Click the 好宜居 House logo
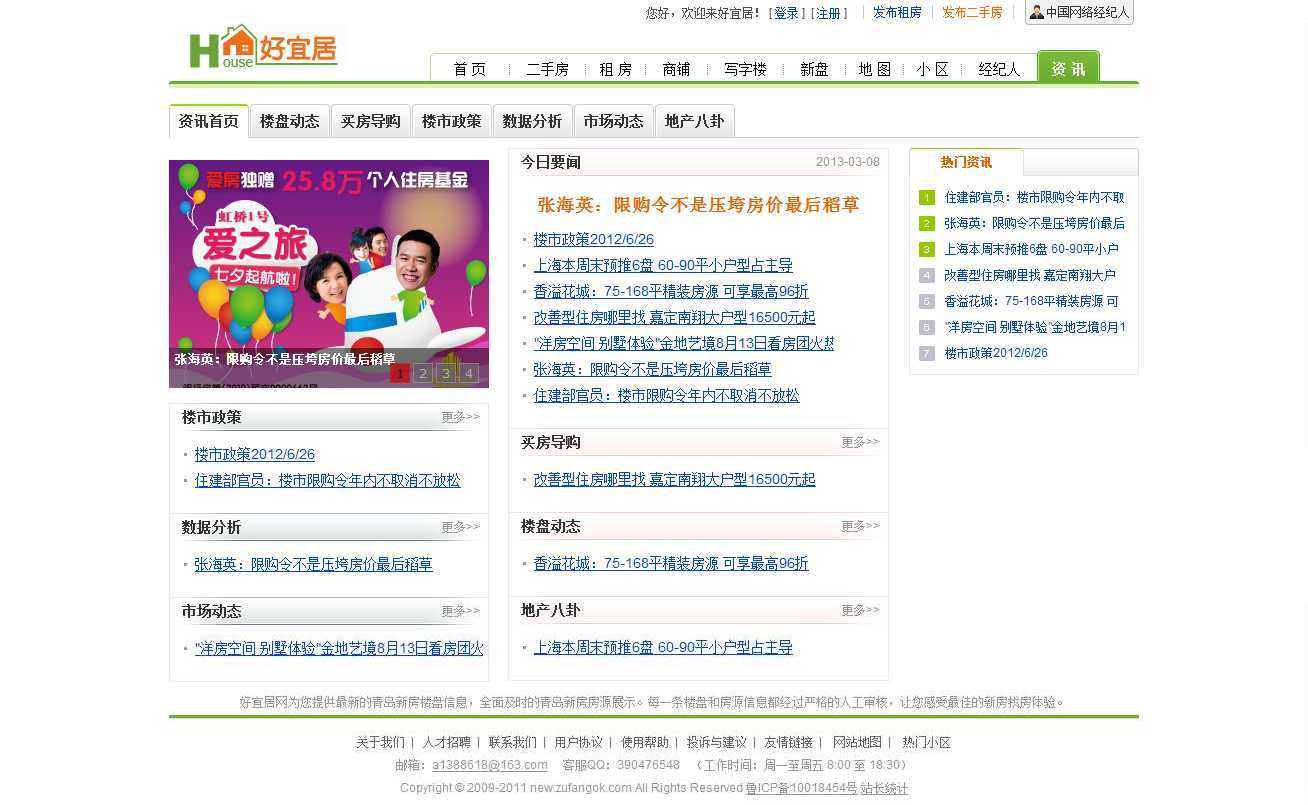 coord(263,46)
